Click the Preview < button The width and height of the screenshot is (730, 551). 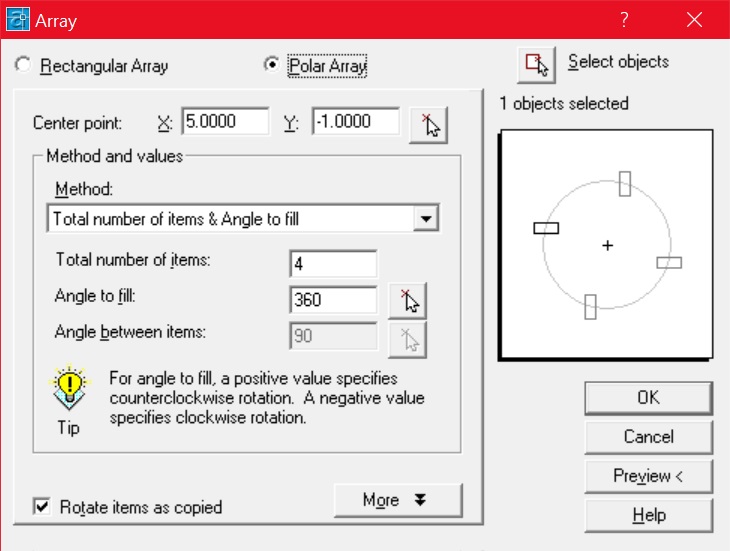(648, 476)
